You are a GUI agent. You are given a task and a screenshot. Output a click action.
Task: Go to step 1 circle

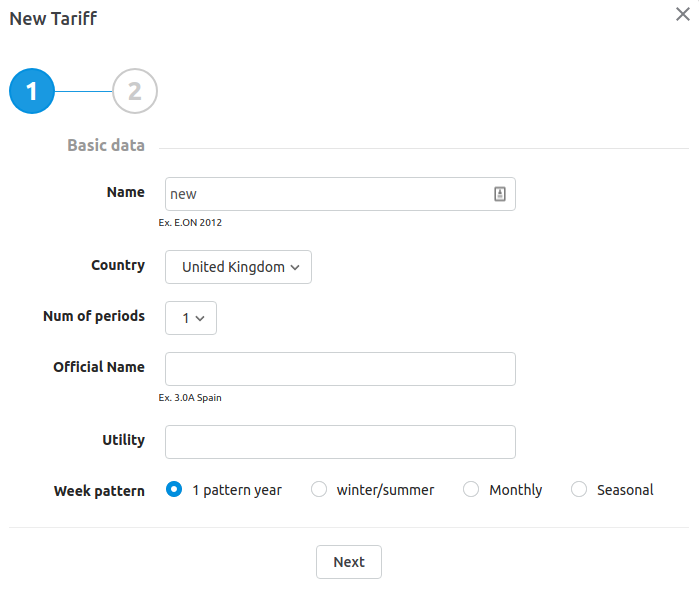pos(32,91)
